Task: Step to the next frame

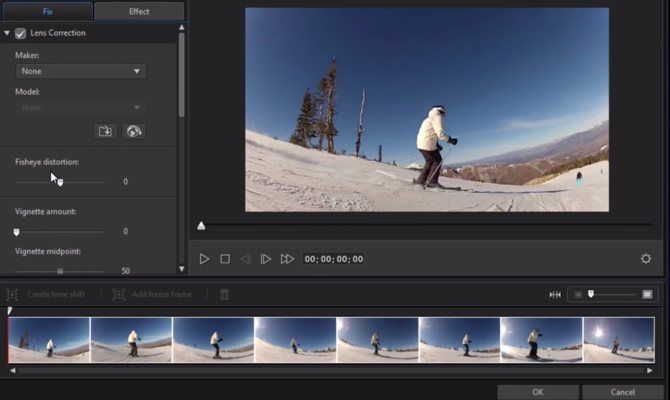Action: [x=266, y=259]
